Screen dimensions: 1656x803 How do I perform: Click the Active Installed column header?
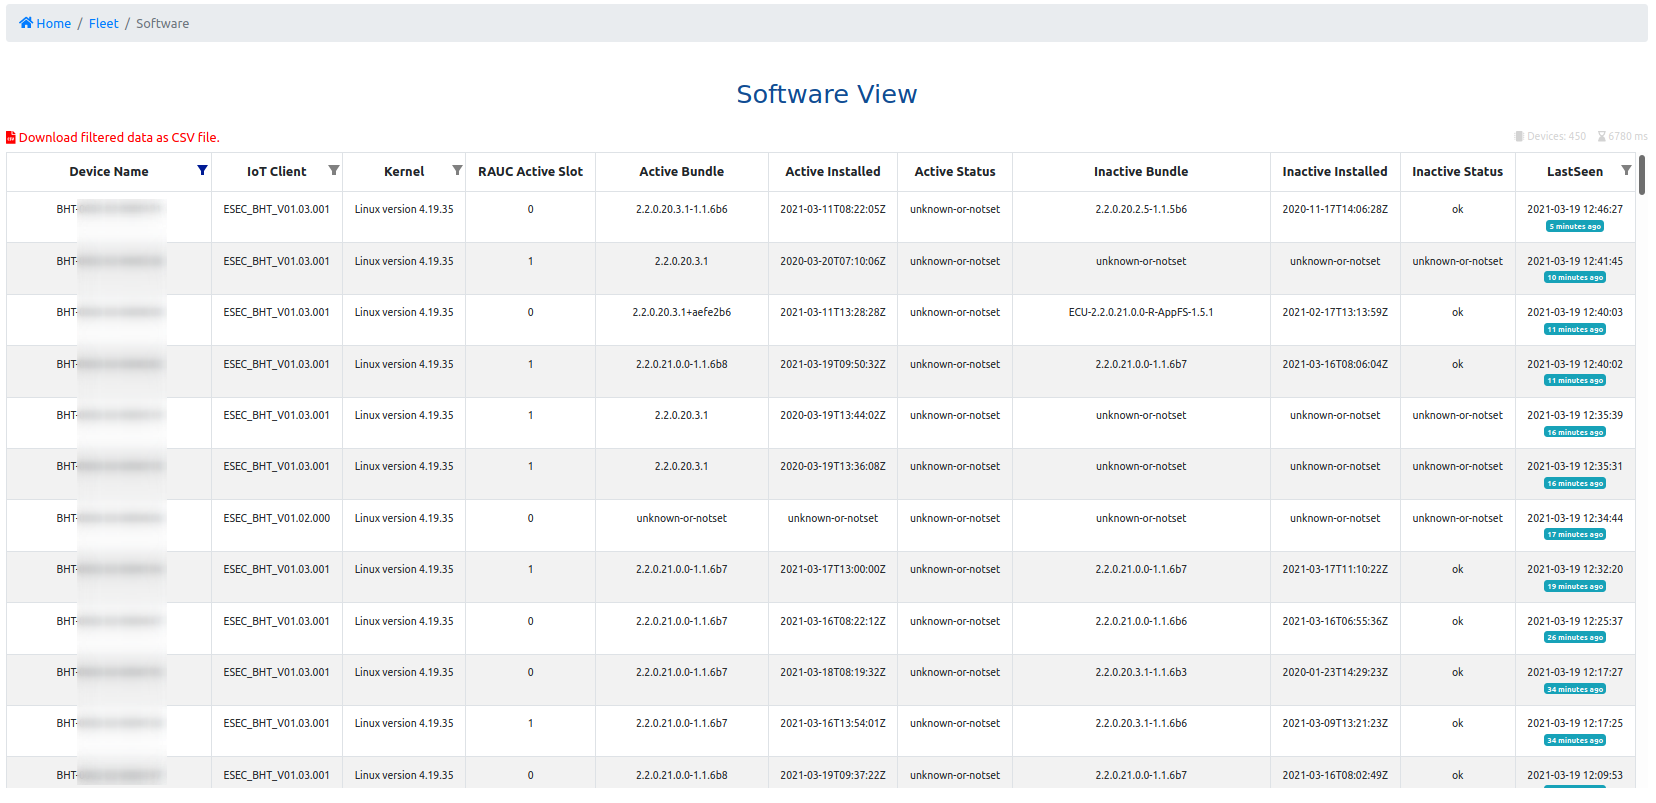(832, 172)
